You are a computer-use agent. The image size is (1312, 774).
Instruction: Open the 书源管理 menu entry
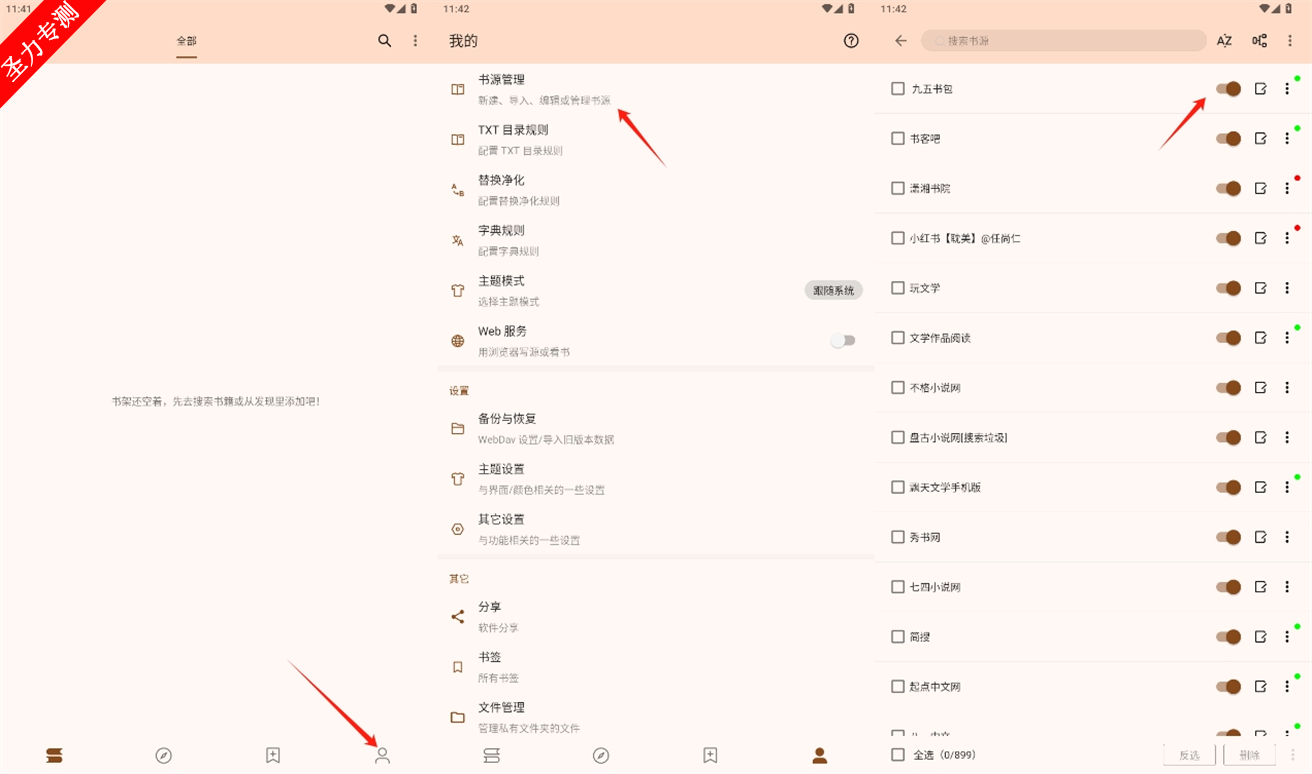coord(655,89)
